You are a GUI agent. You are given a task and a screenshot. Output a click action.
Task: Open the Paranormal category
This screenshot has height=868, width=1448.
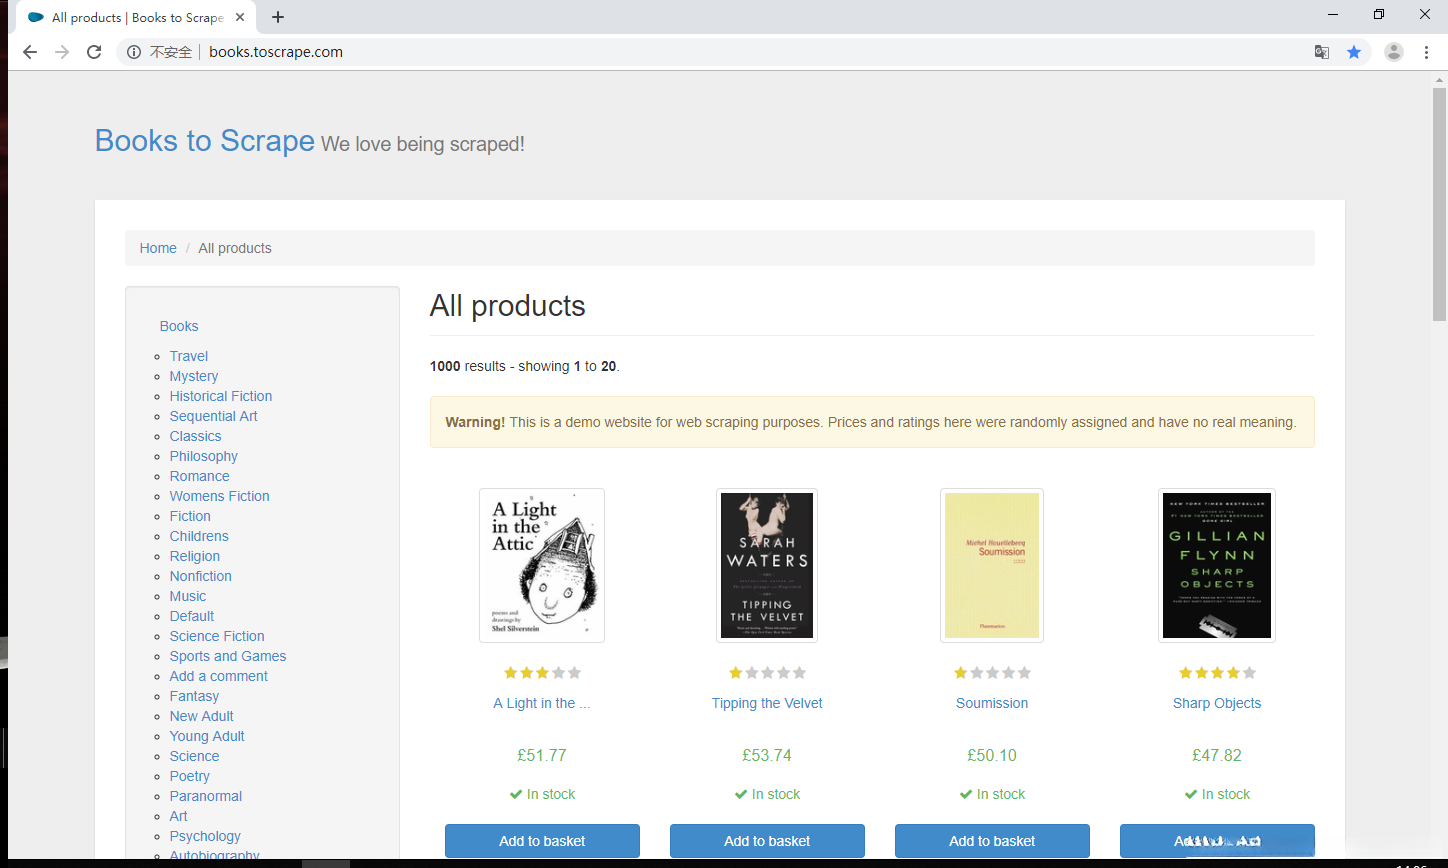(x=206, y=796)
